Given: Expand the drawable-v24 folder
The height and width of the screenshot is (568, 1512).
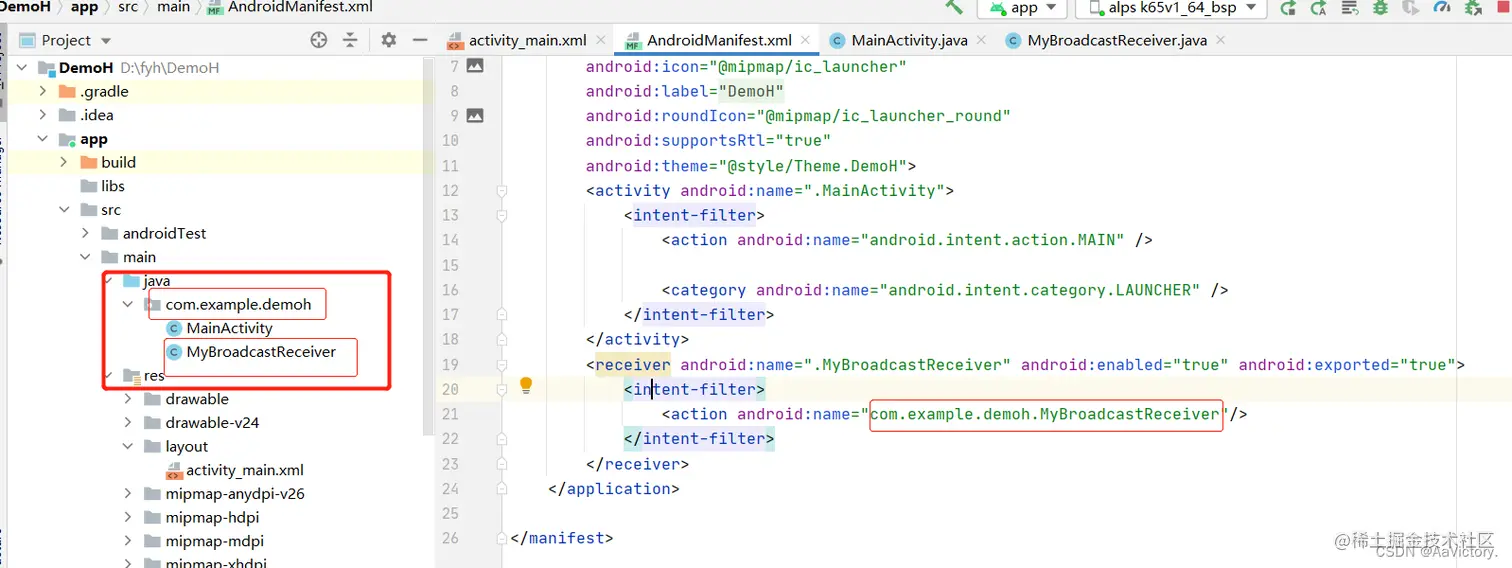Looking at the screenshot, I should tap(128, 423).
